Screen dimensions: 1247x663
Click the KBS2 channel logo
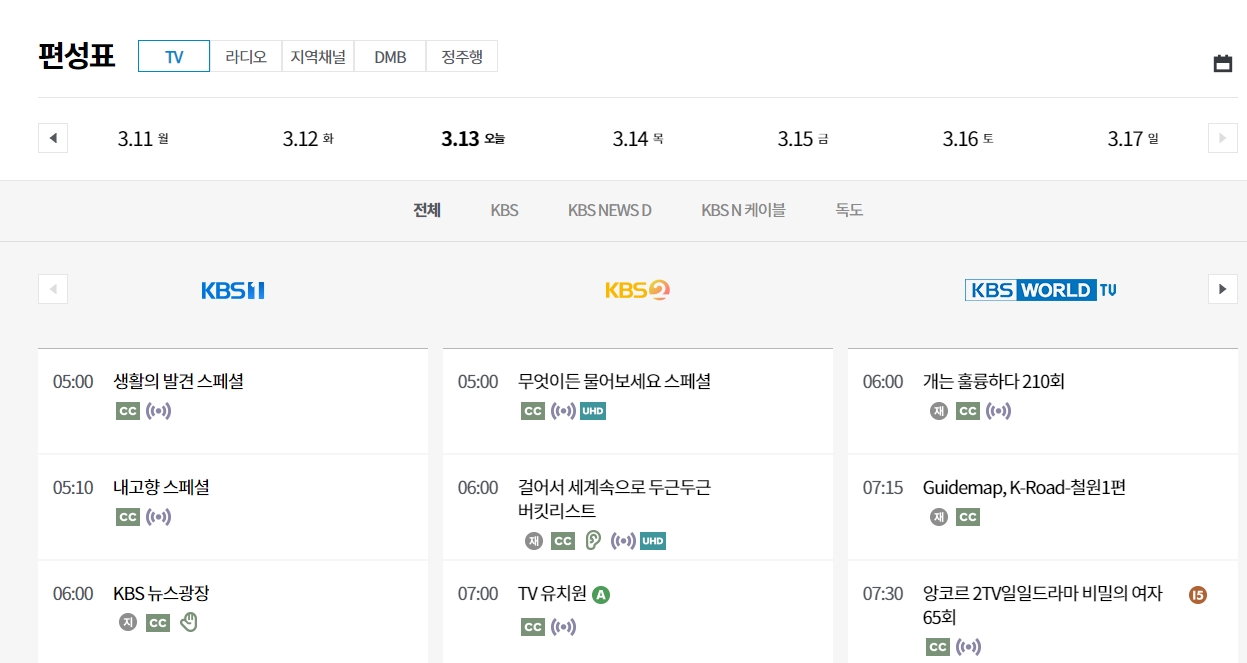637,290
